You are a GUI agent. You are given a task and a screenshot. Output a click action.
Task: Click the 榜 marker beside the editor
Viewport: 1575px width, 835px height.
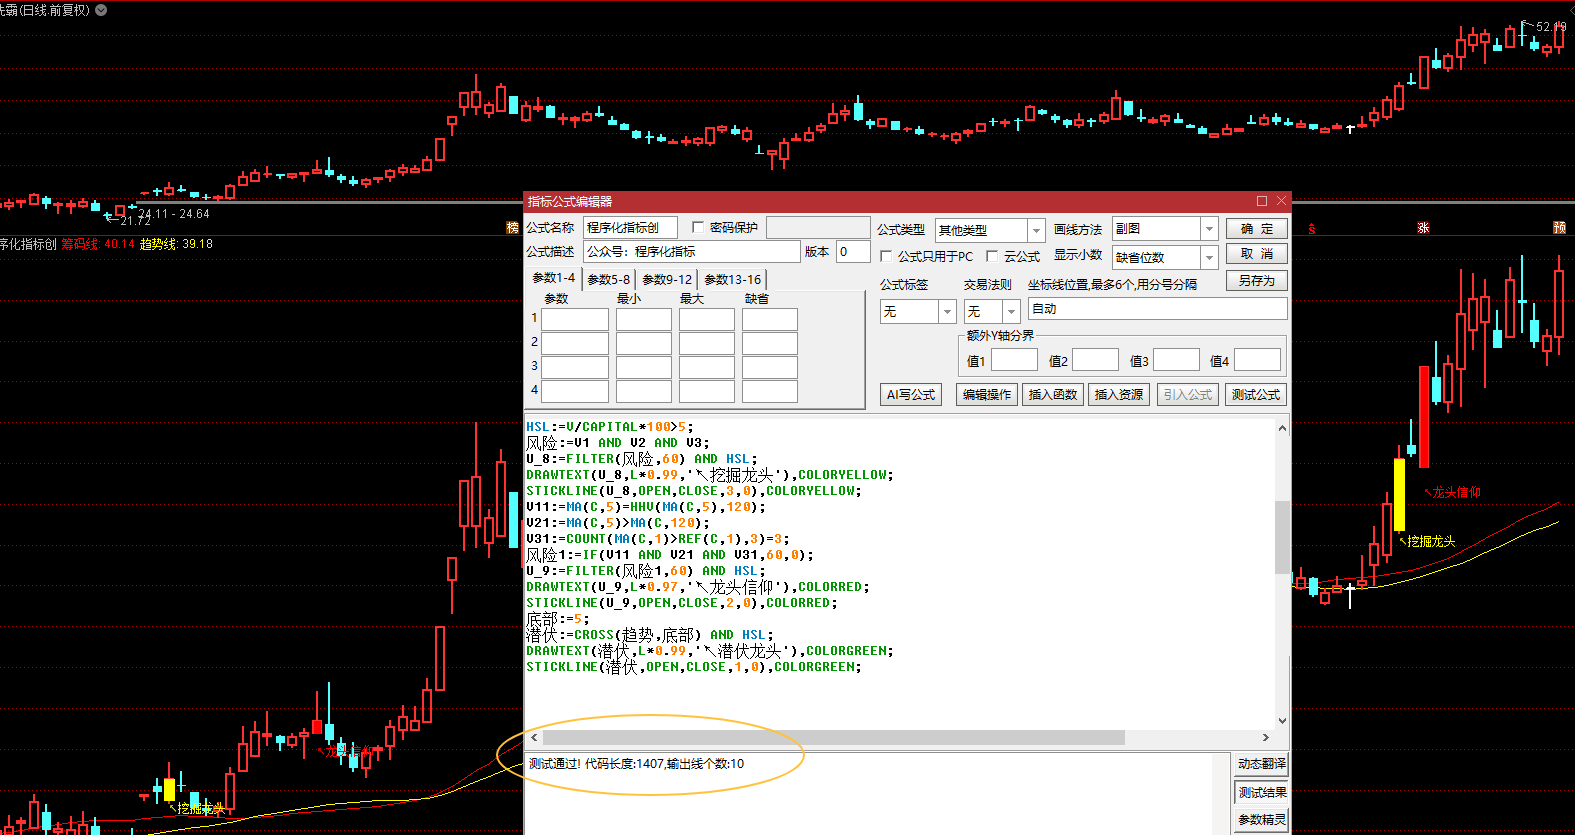click(x=513, y=228)
